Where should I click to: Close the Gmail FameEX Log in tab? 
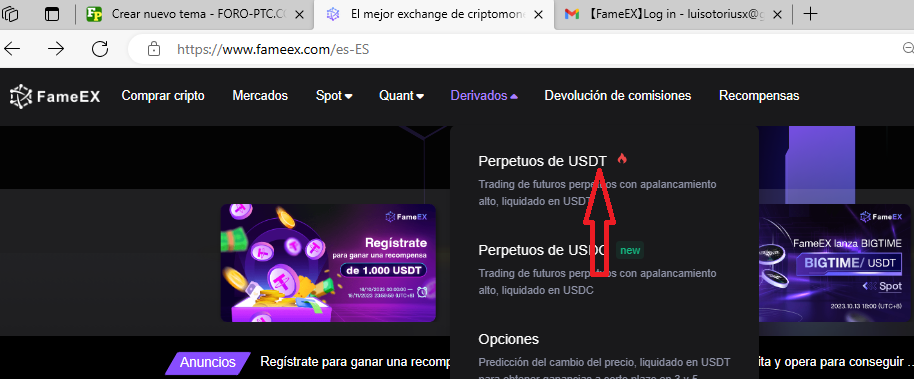pos(778,15)
